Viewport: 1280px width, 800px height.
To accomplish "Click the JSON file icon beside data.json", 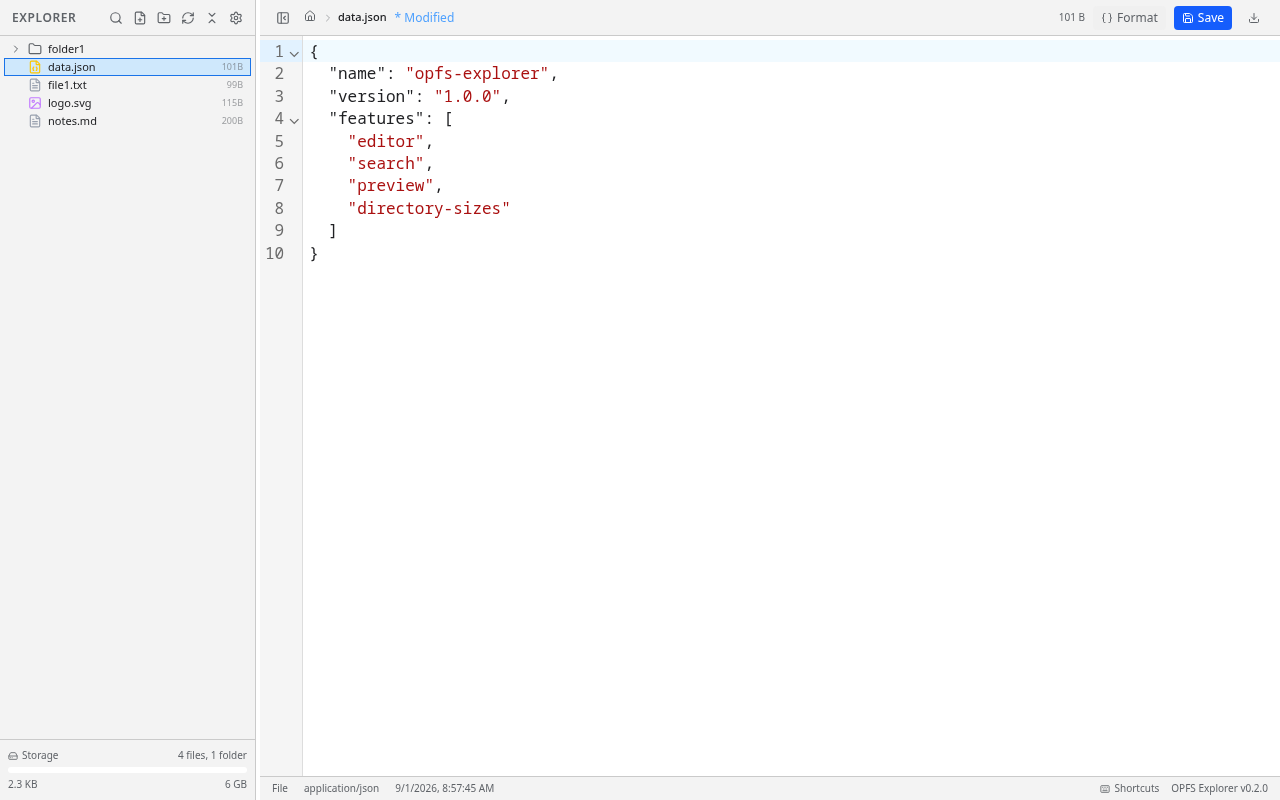I will pos(35,67).
